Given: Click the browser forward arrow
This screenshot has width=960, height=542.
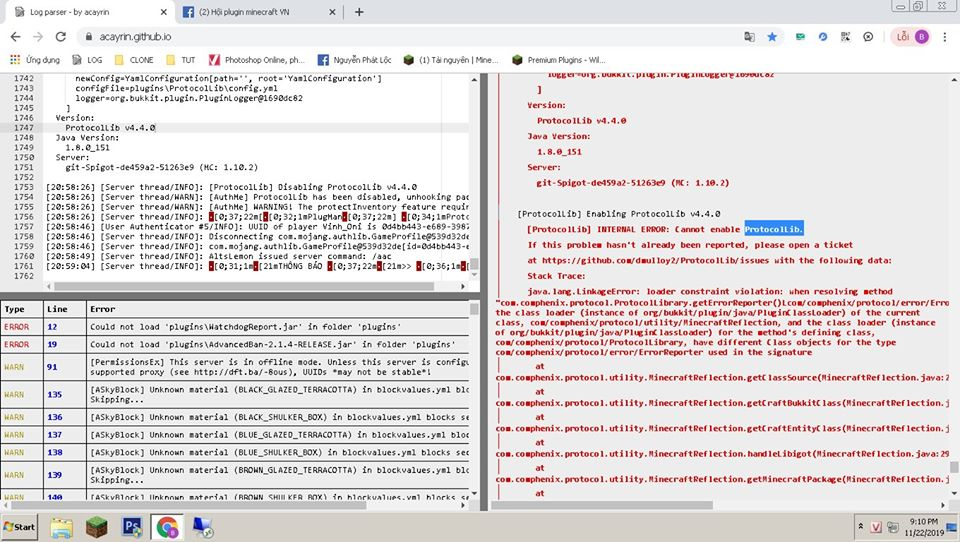Looking at the screenshot, I should 38,37.
